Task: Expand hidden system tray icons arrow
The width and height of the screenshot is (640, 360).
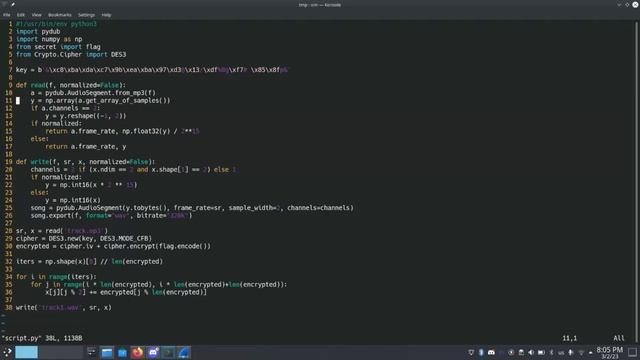Action: [x=591, y=353]
